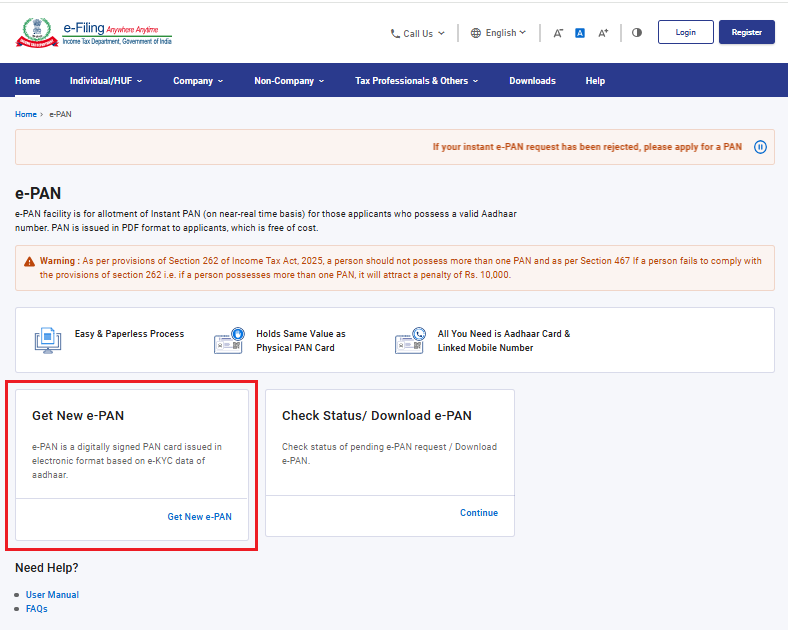The width and height of the screenshot is (788, 630).
Task: Decrease font size with A- icon
Action: 558,33
